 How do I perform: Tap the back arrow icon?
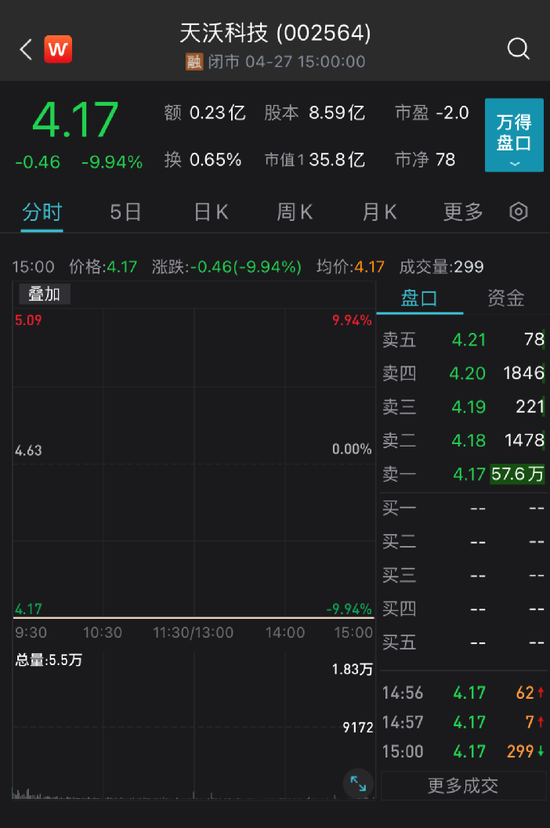pos(26,49)
